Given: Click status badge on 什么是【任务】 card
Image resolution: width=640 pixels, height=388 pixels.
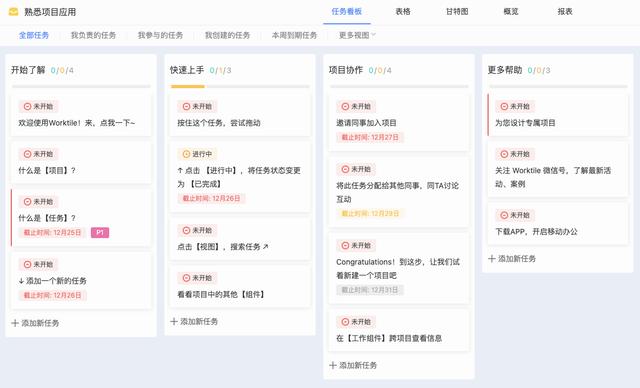Looking at the screenshot, I should tap(38, 202).
